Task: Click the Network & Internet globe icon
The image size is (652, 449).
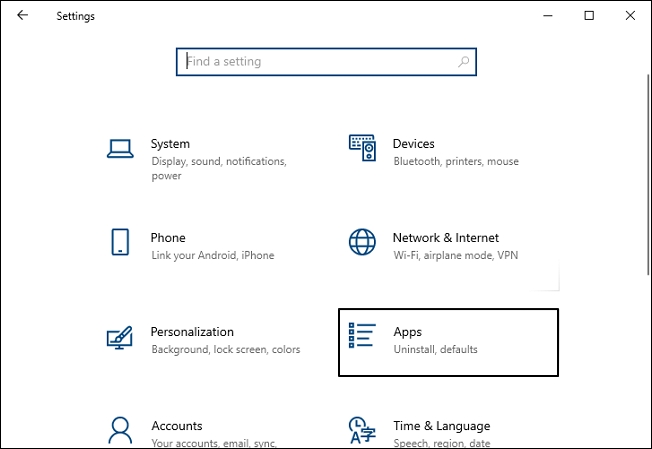Action: pos(362,242)
